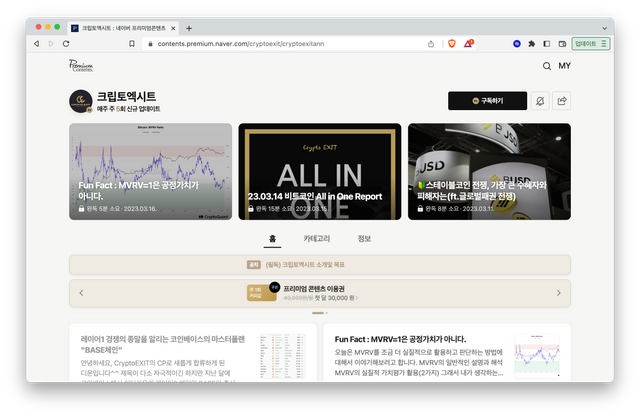Switch to the 정보 tab

tap(364, 239)
